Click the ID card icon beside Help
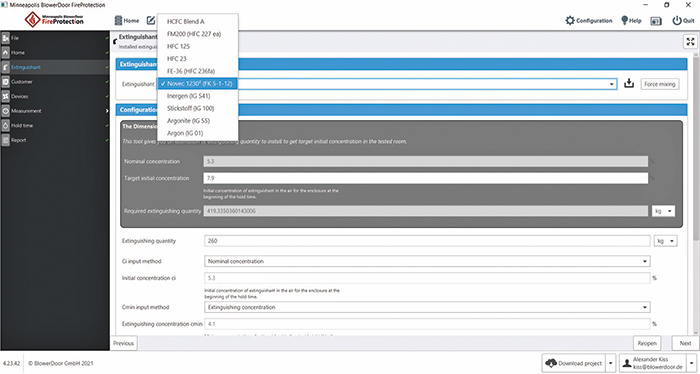 click(656, 21)
